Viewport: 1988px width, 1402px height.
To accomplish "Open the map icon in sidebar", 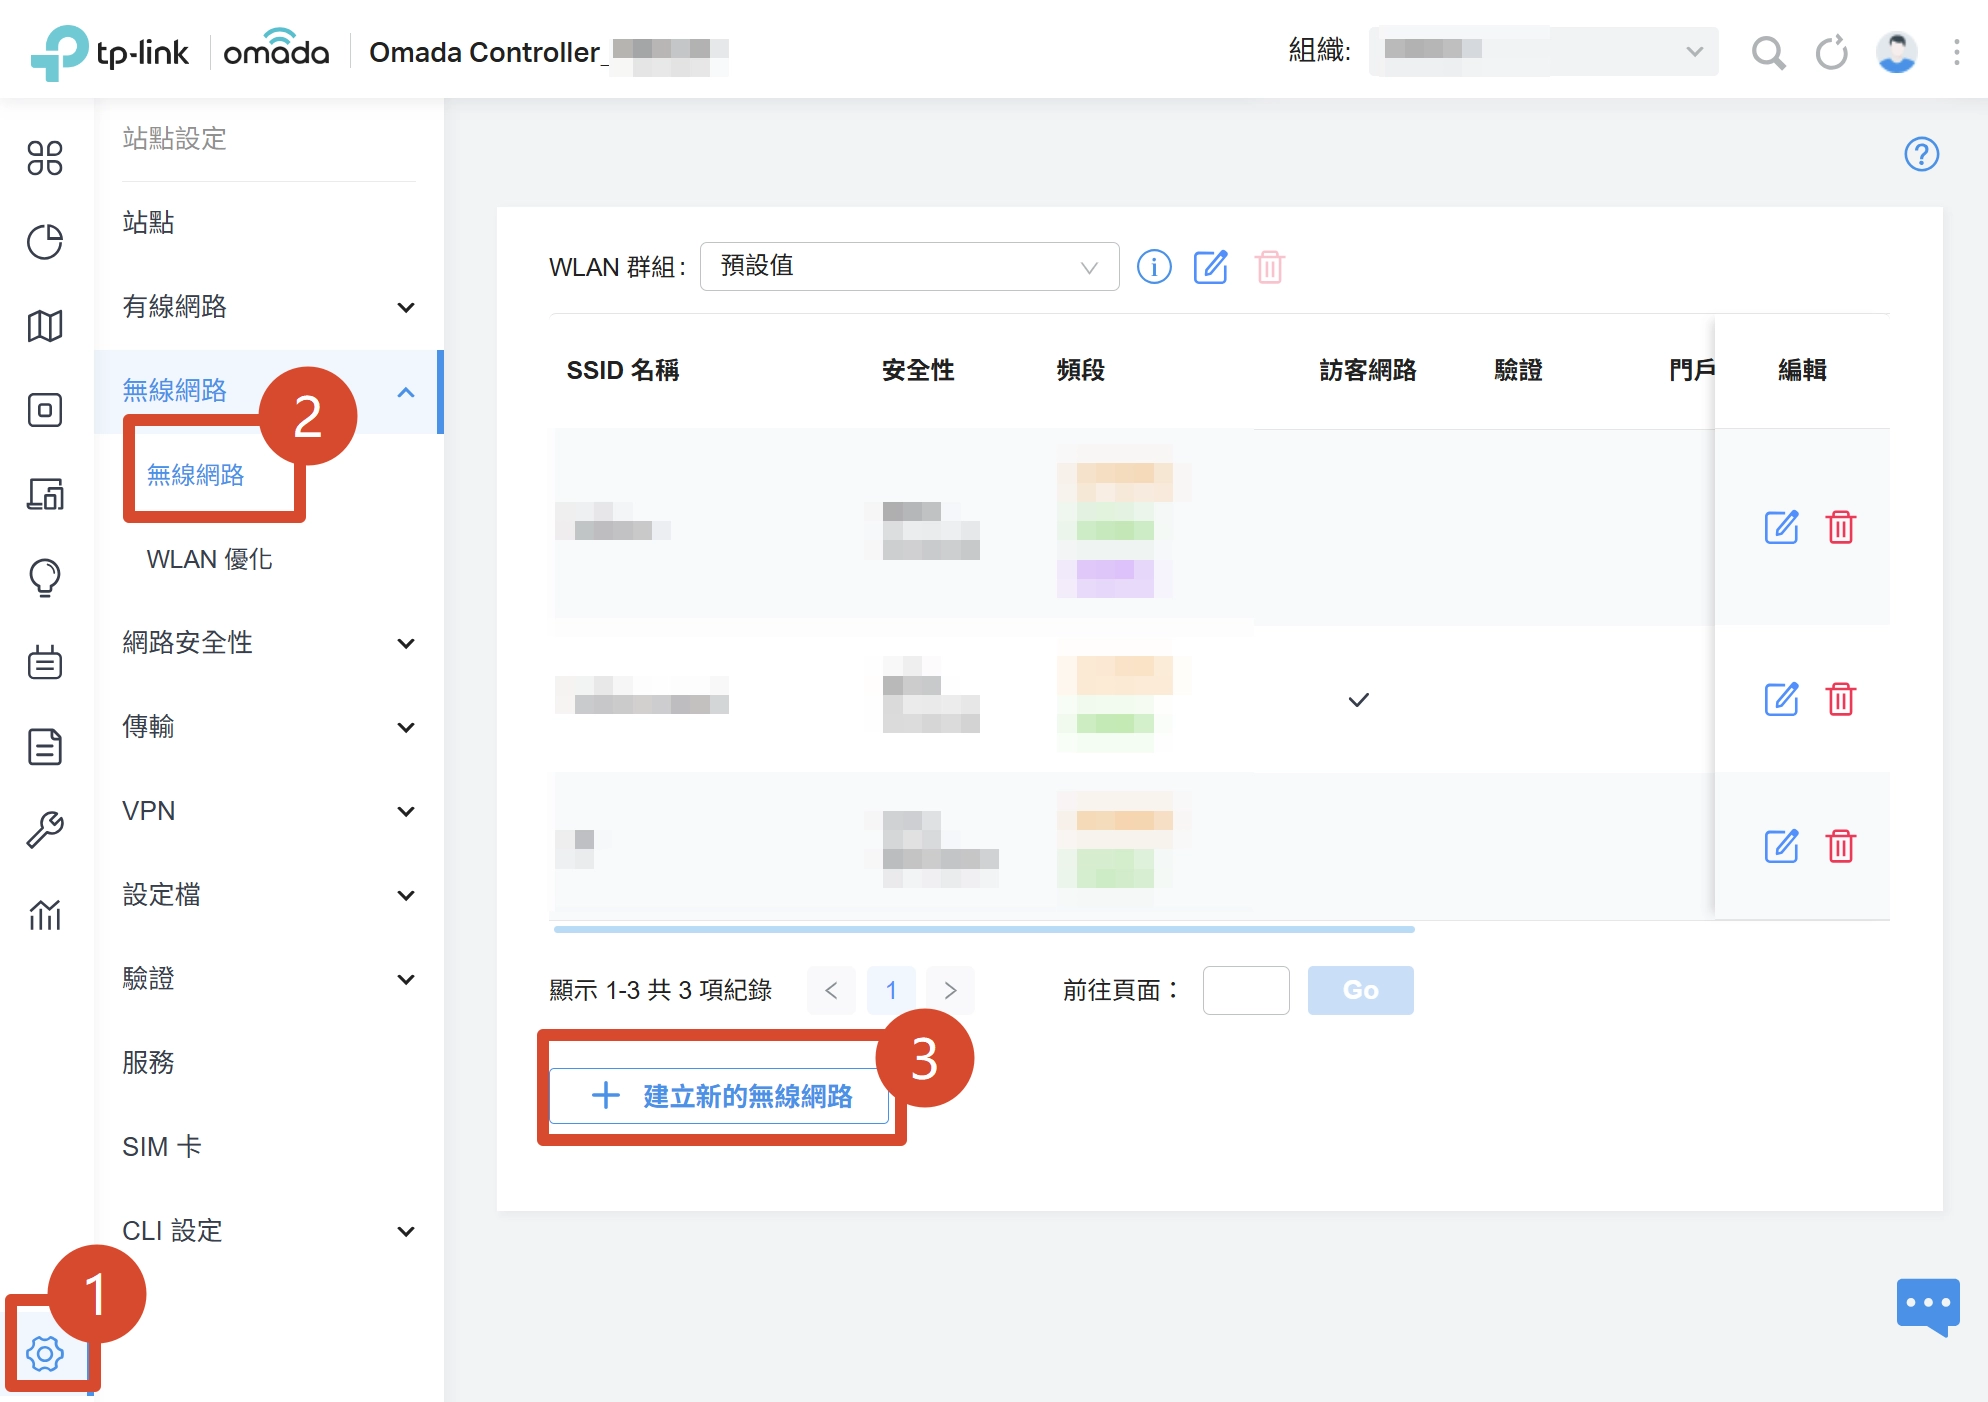I will click(45, 326).
